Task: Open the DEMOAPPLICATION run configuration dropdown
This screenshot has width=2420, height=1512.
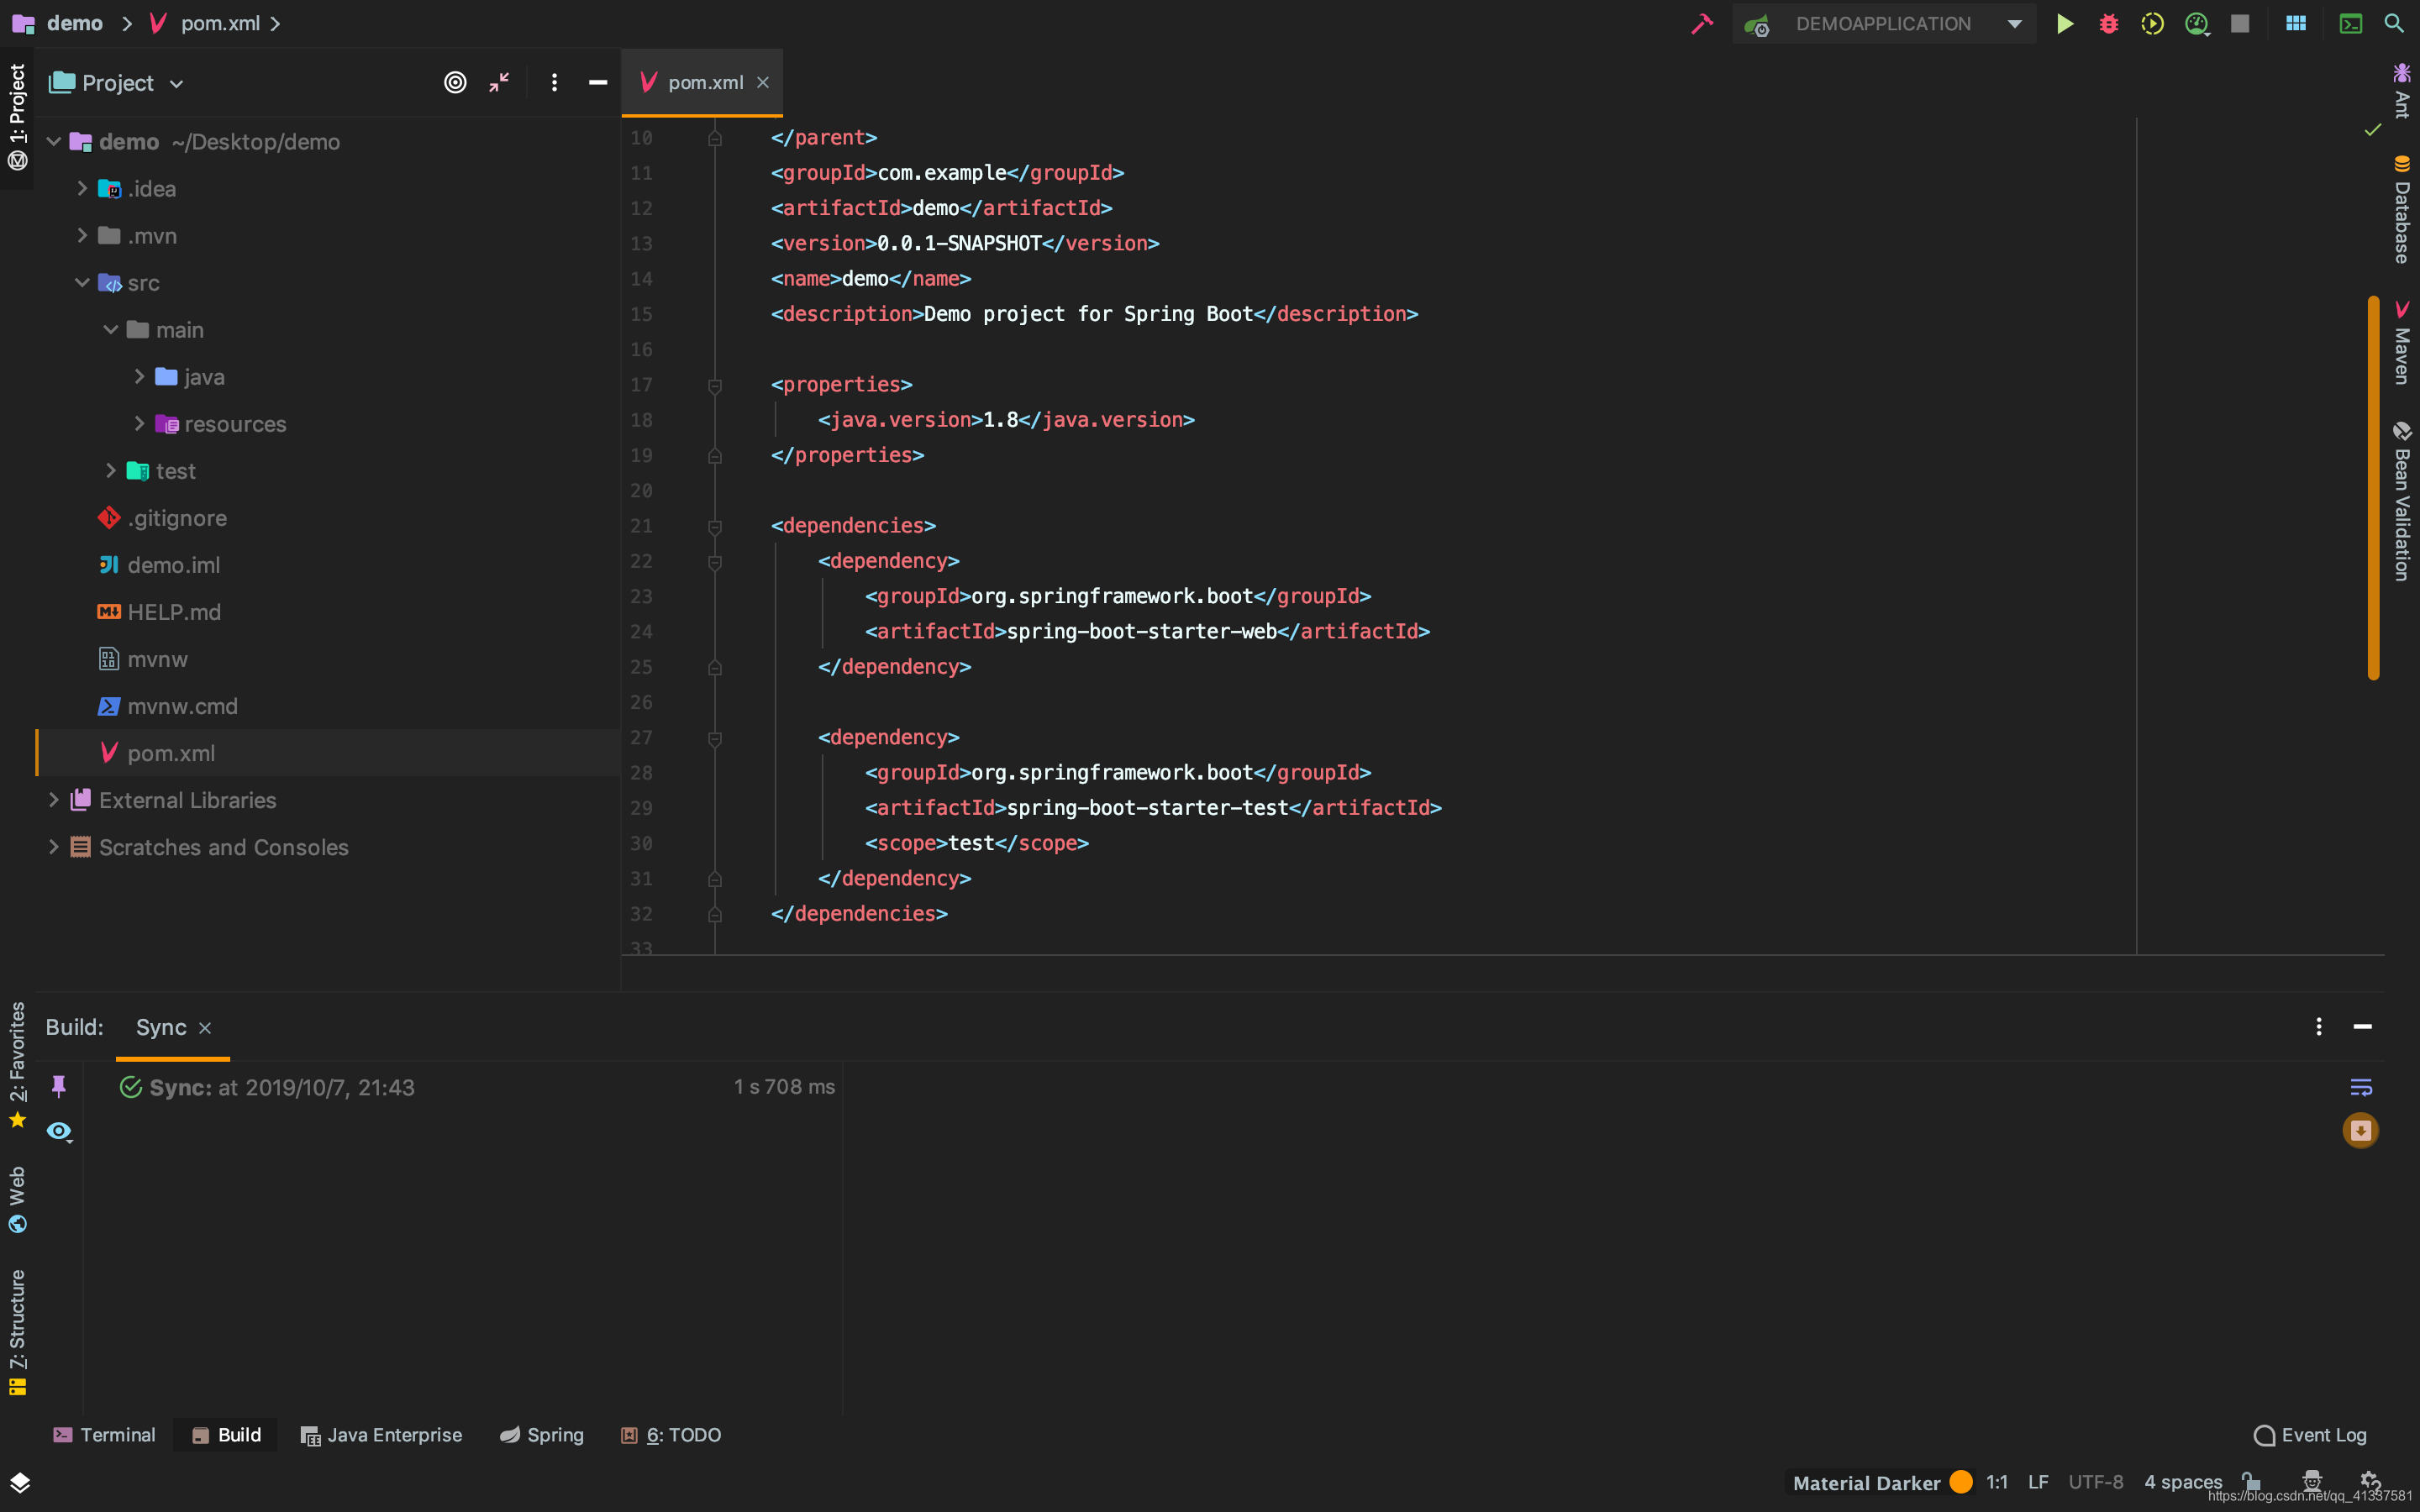Action: pyautogui.click(x=1884, y=24)
